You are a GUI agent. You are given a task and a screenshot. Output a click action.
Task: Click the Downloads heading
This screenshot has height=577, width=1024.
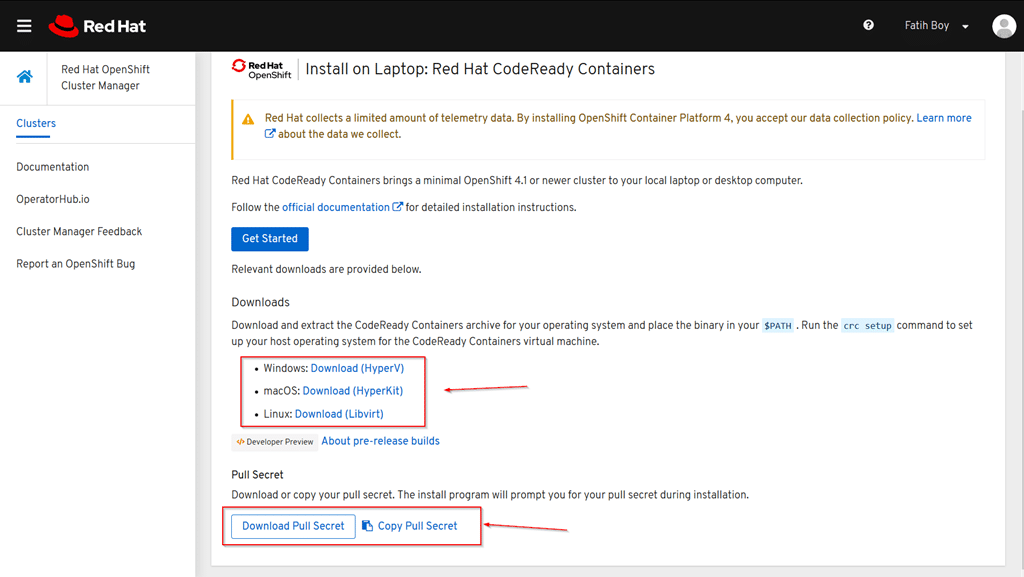261,302
